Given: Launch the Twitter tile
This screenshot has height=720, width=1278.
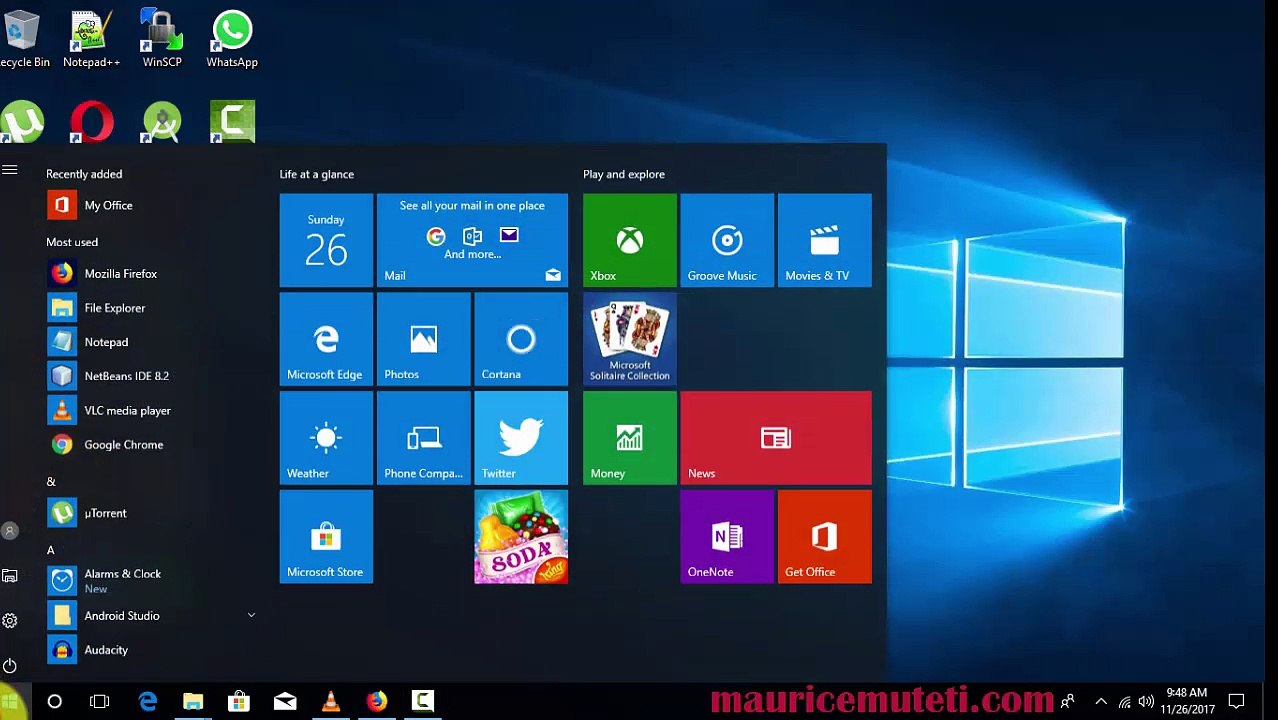Looking at the screenshot, I should pyautogui.click(x=521, y=438).
